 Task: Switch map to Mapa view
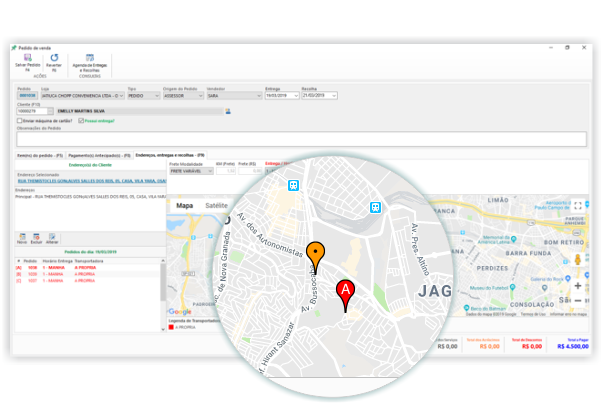click(x=185, y=206)
